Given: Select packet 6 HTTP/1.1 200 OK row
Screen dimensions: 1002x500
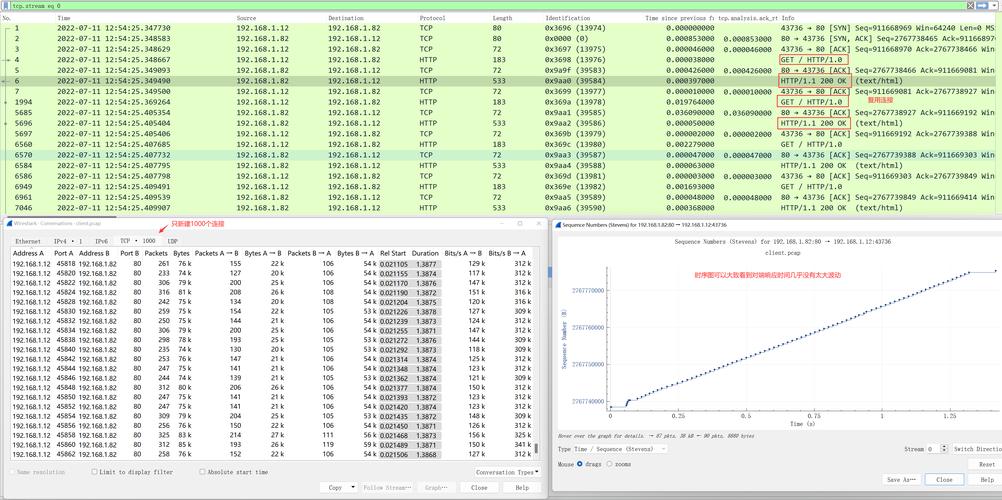Looking at the screenshot, I should tap(498, 81).
